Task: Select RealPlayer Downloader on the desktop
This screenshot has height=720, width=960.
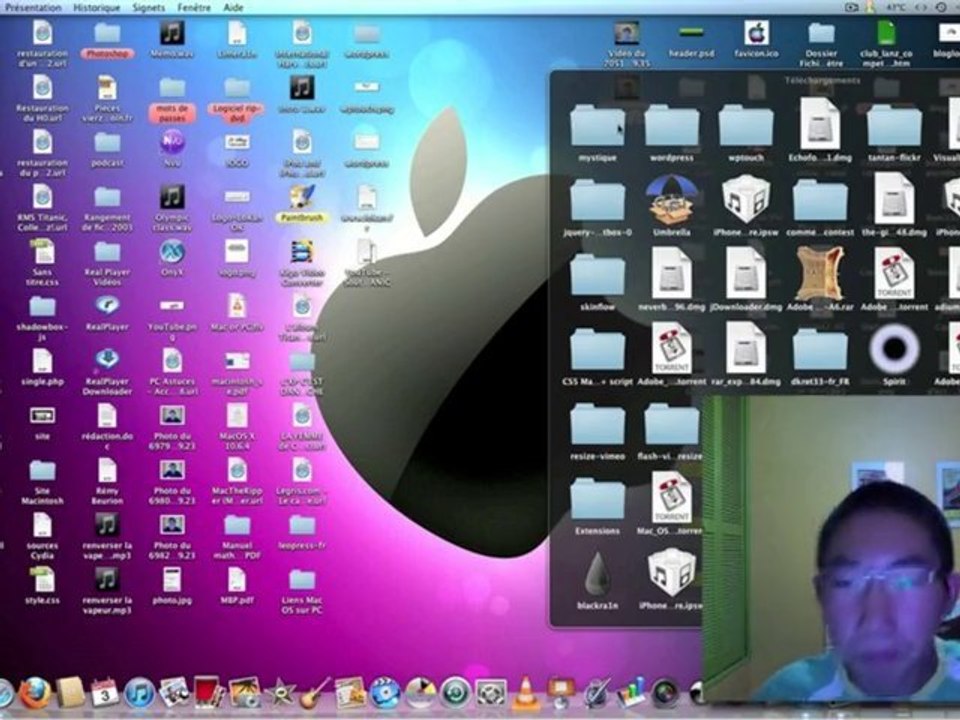Action: coord(107,360)
